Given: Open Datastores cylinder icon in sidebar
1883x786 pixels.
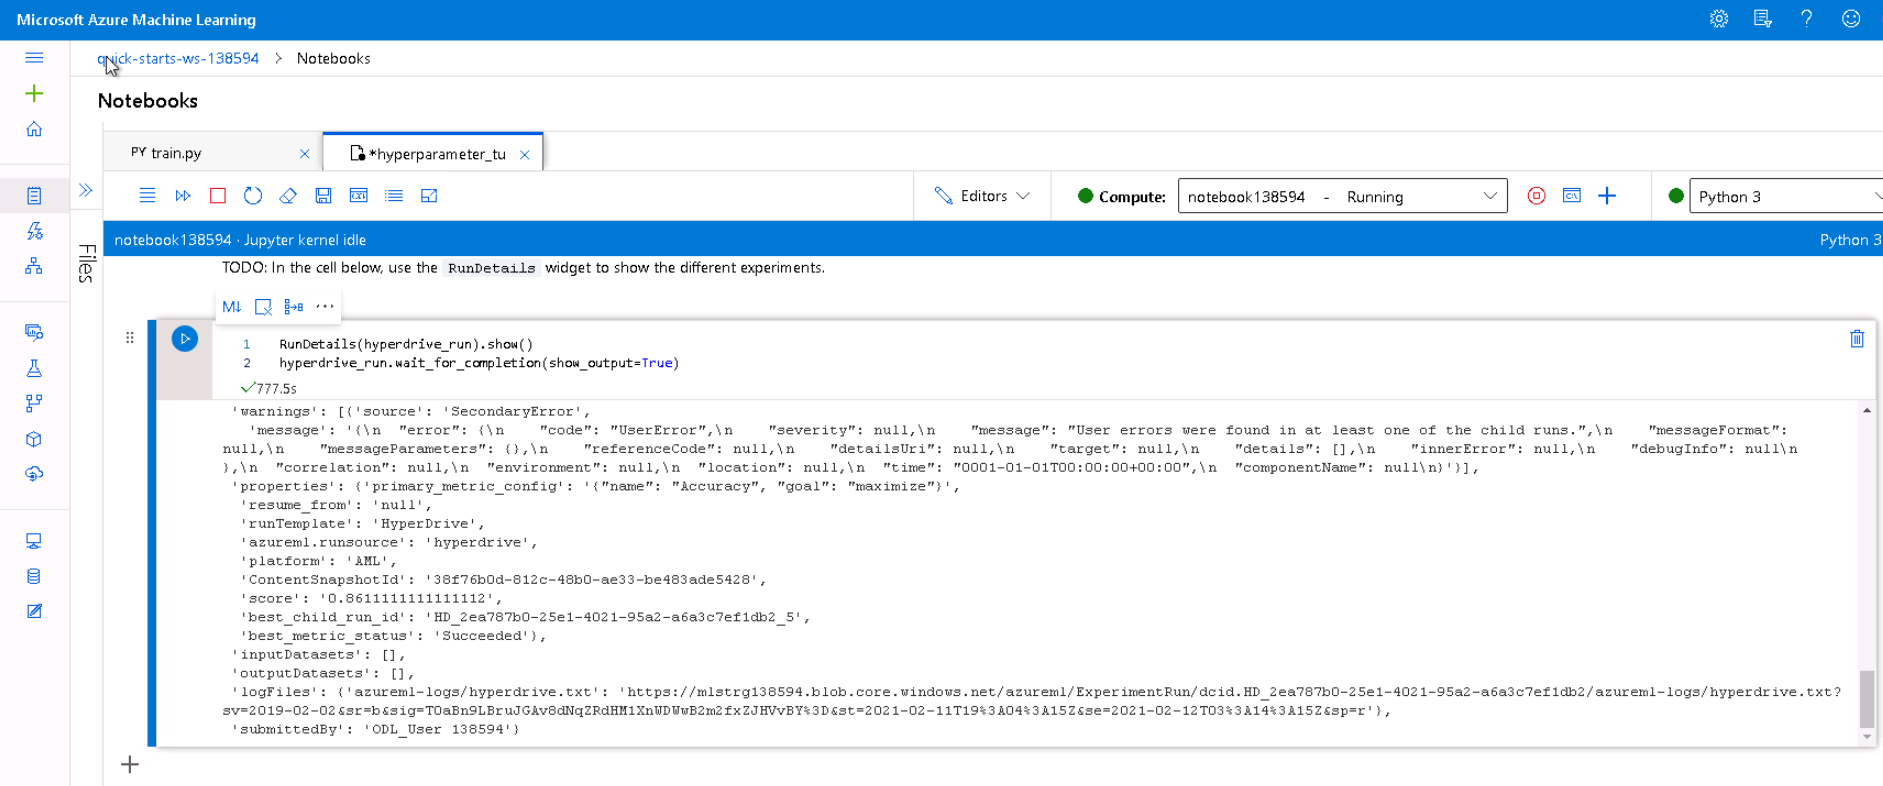Looking at the screenshot, I should 34,576.
